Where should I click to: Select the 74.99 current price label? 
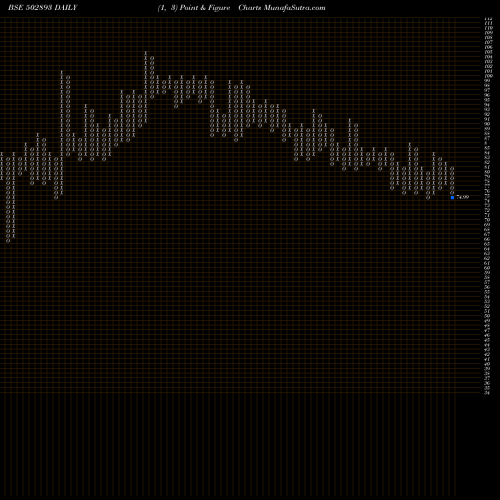[463, 197]
